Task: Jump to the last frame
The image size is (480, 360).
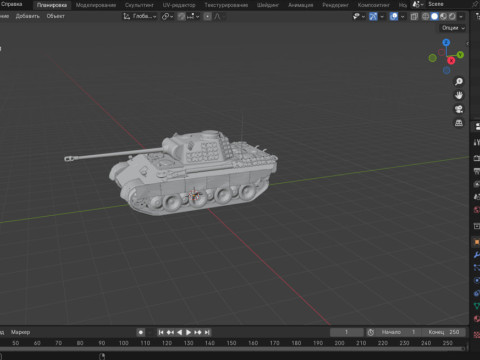Action: pos(207,332)
